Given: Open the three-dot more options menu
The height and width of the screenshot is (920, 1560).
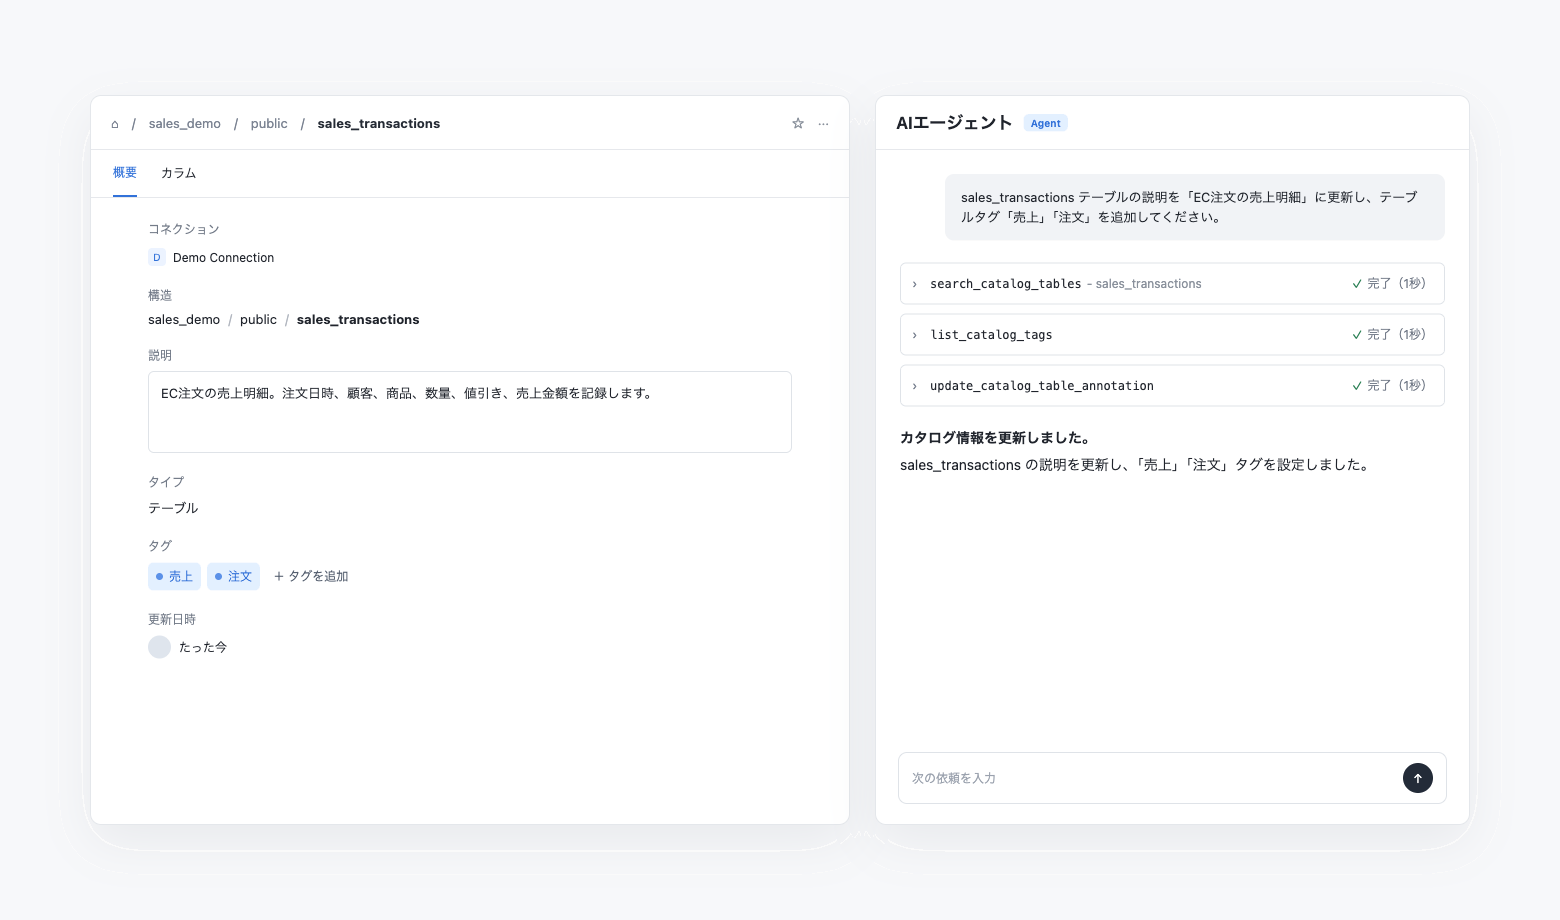Looking at the screenshot, I should click(x=824, y=124).
